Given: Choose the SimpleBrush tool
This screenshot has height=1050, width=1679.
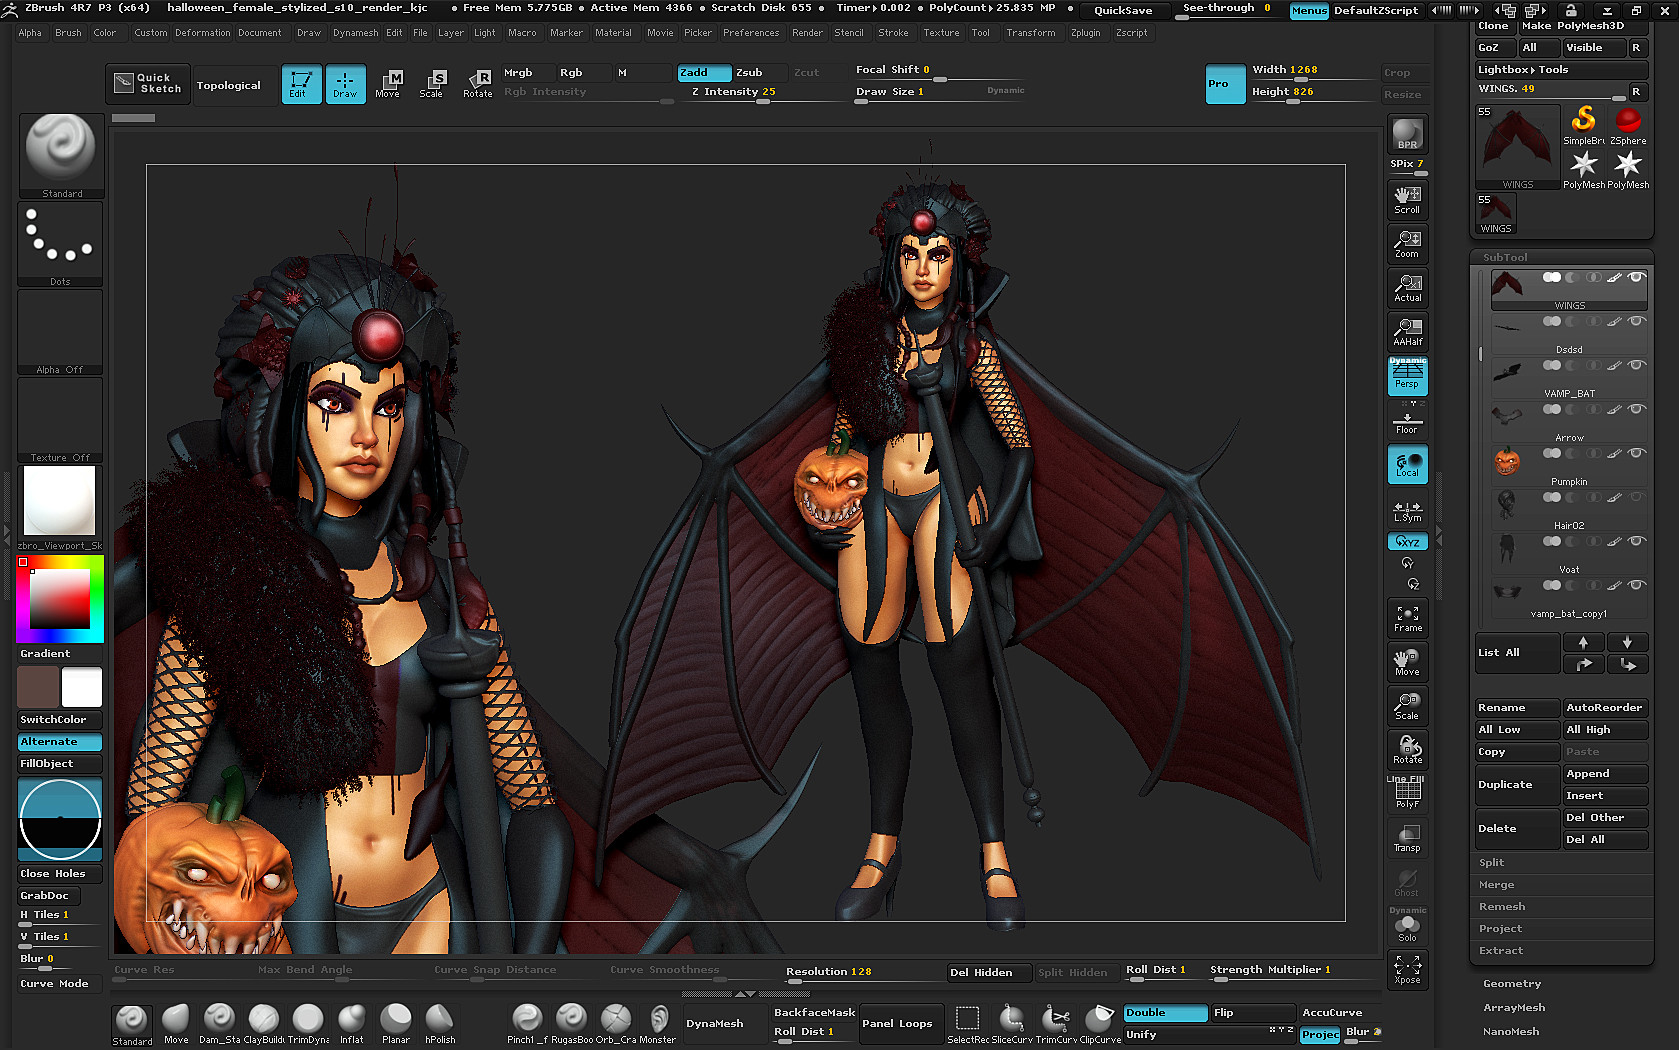Looking at the screenshot, I should 1584,125.
